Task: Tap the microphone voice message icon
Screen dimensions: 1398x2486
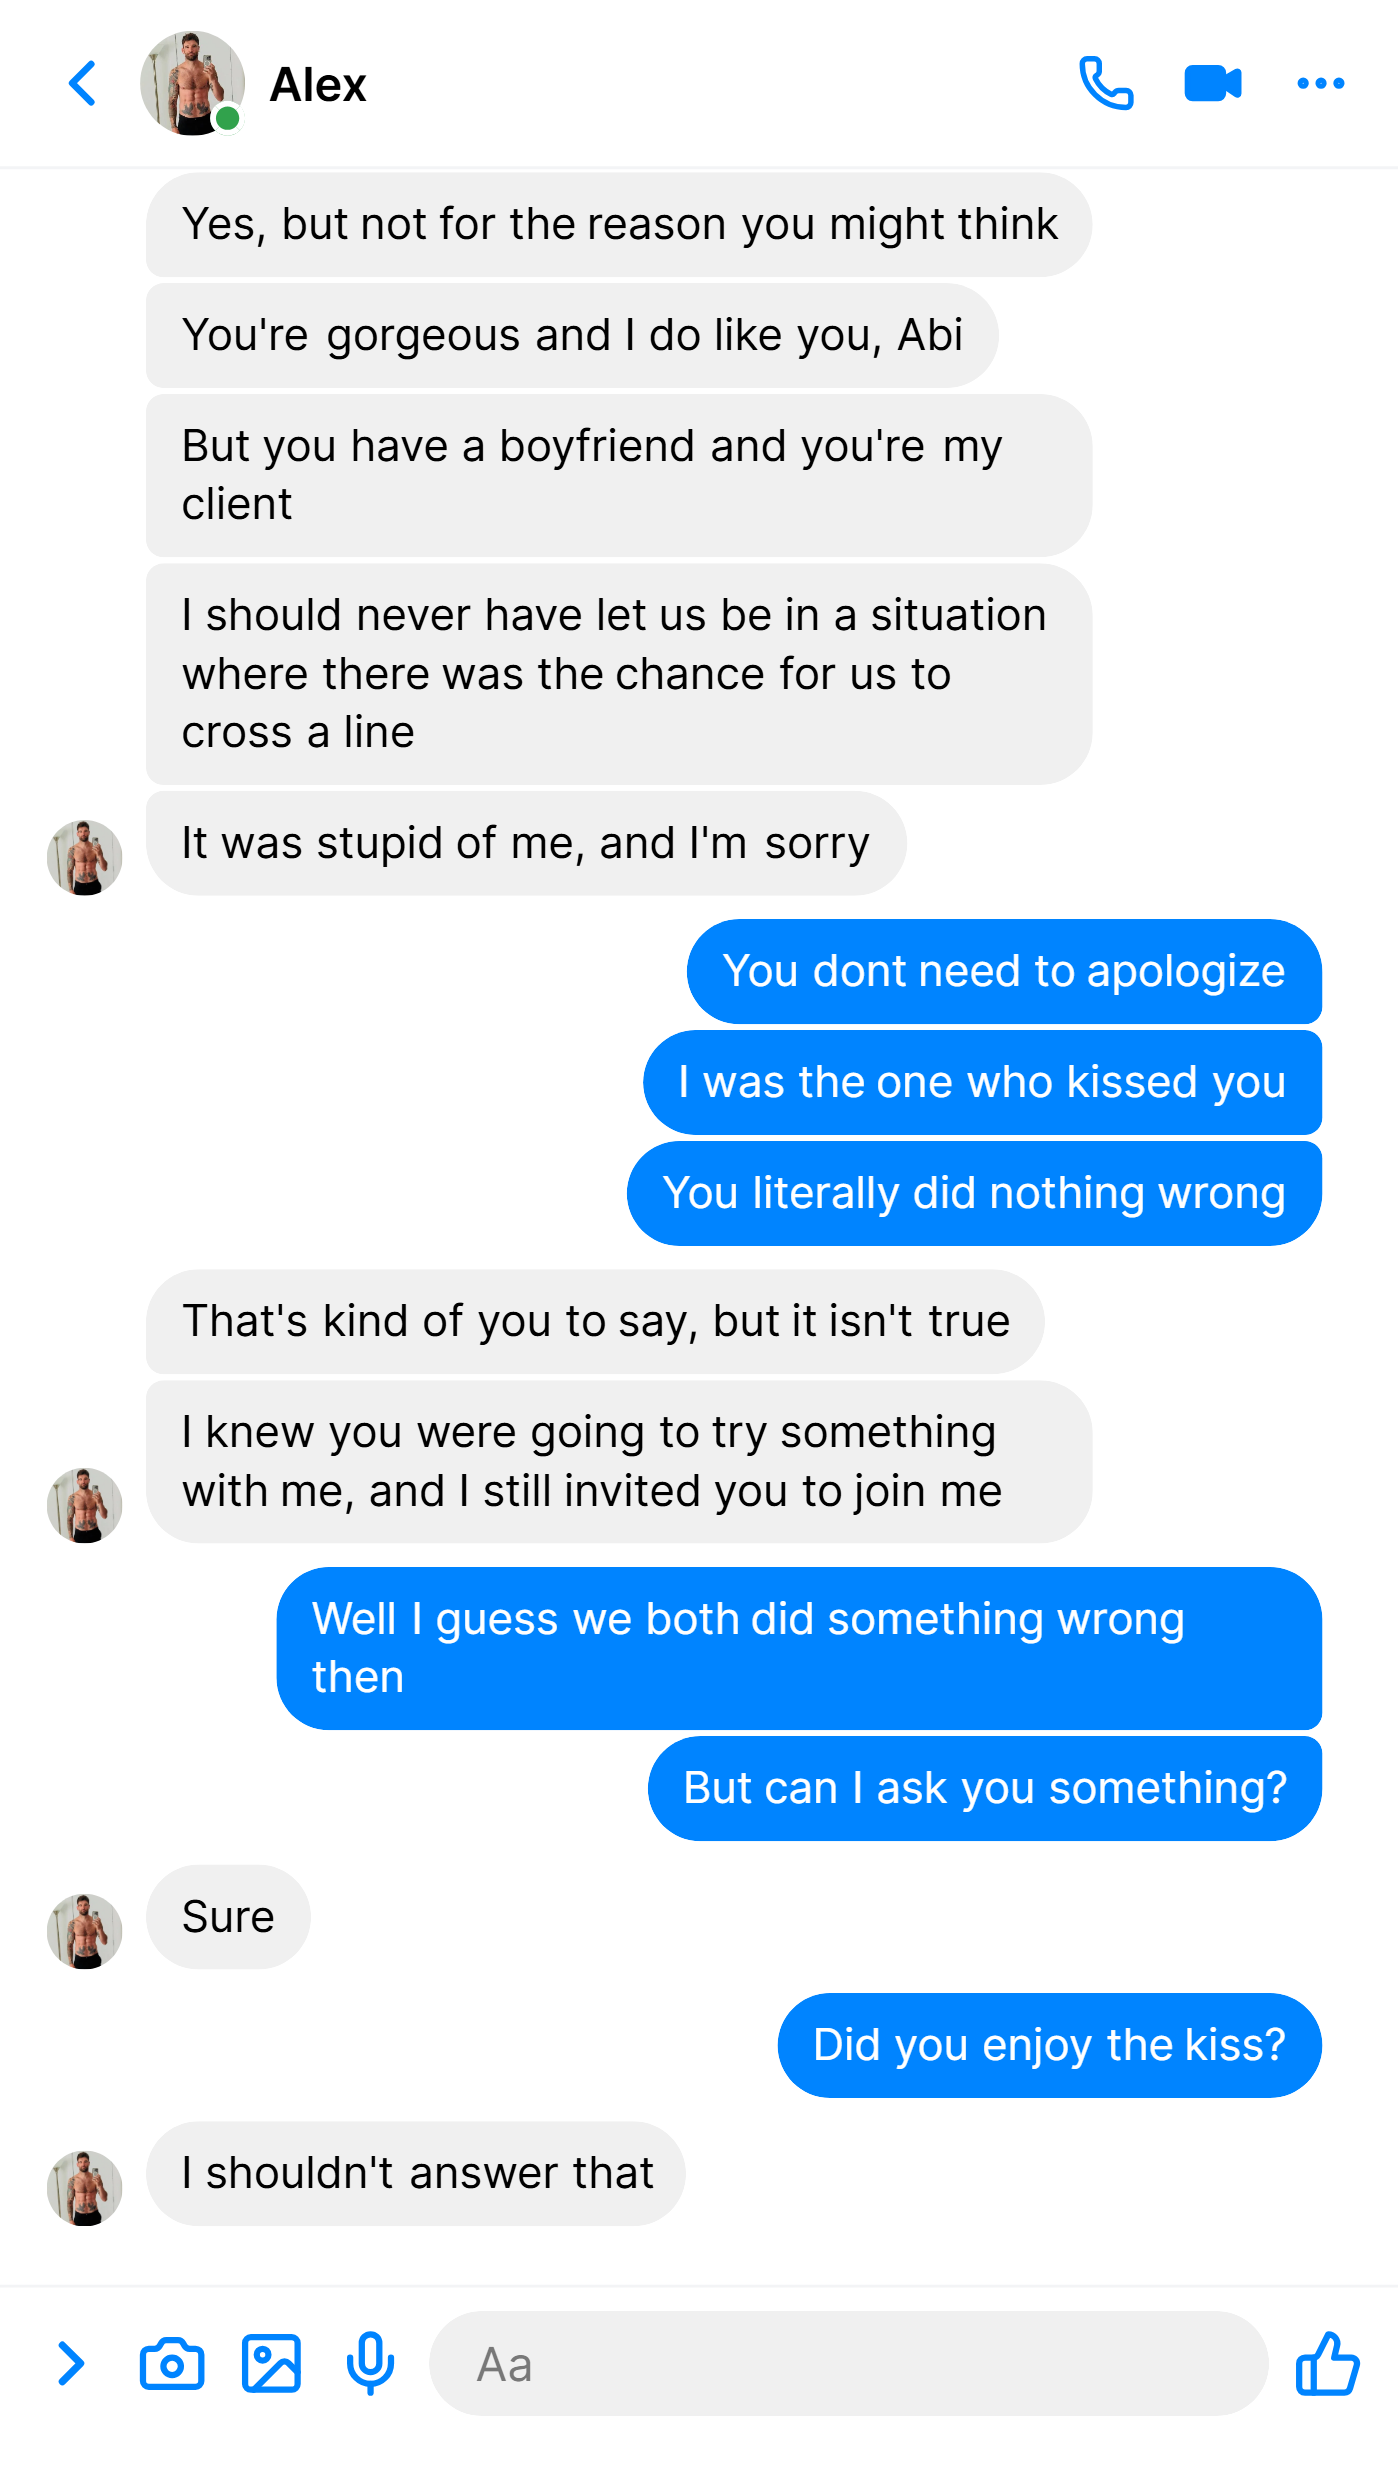Action: click(x=370, y=2364)
